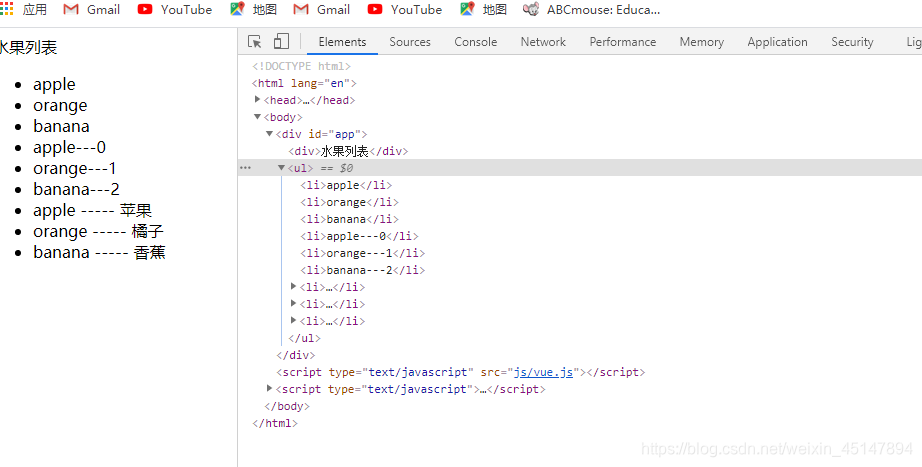Follow the js/vue.js source link

[543, 372]
